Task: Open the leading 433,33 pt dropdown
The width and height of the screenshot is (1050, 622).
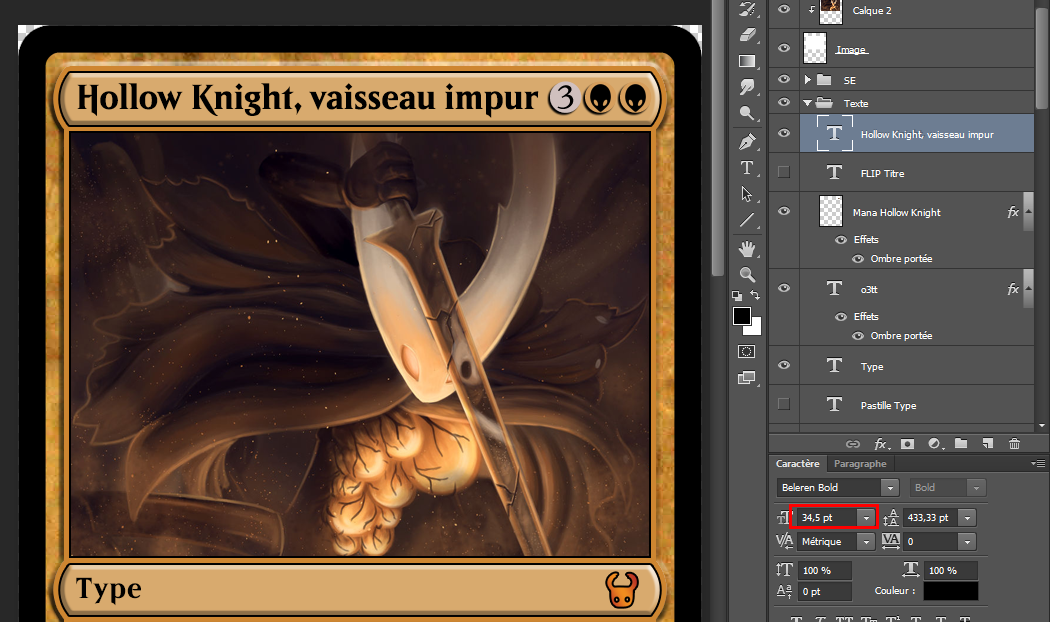Action: point(967,518)
